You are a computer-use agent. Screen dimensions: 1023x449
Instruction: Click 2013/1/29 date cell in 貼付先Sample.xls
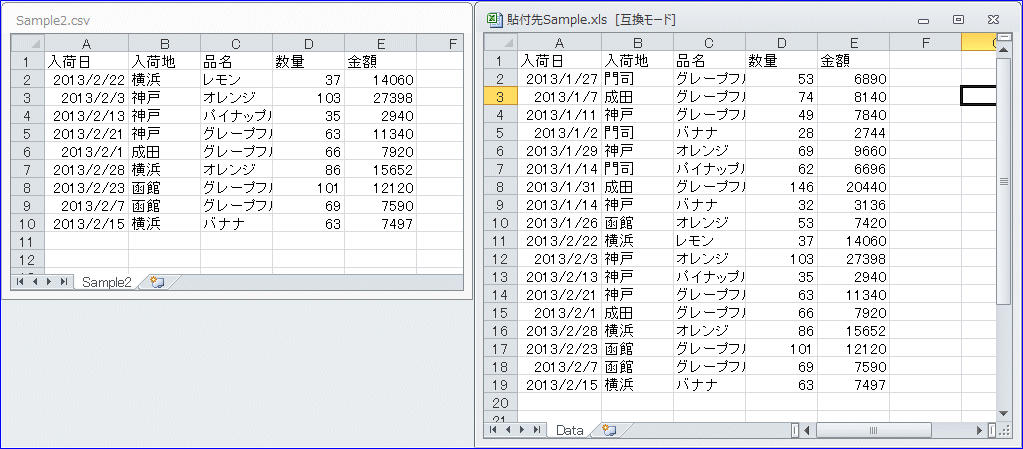point(559,151)
